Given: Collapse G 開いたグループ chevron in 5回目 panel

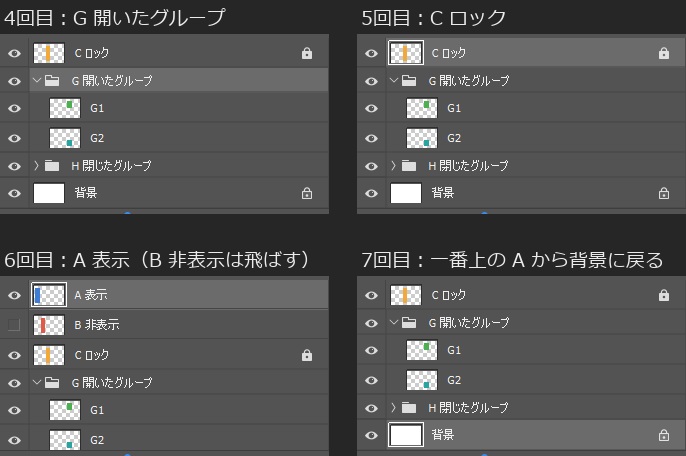Looking at the screenshot, I should pos(394,80).
